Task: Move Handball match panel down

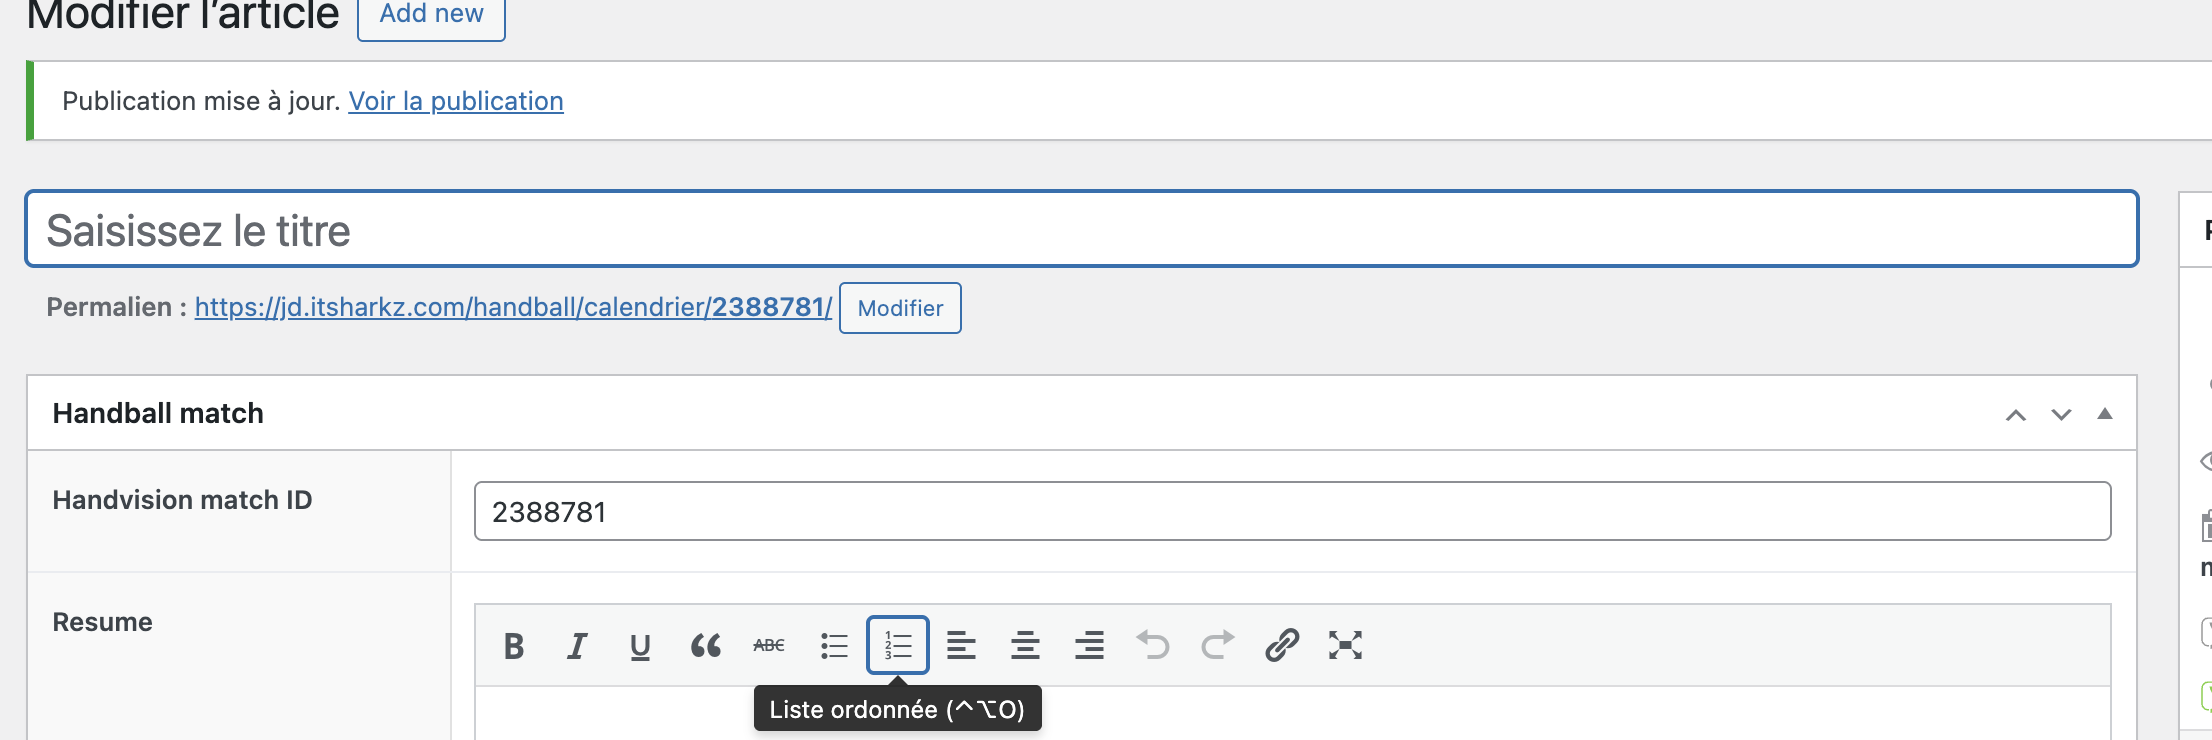Action: point(2061,415)
